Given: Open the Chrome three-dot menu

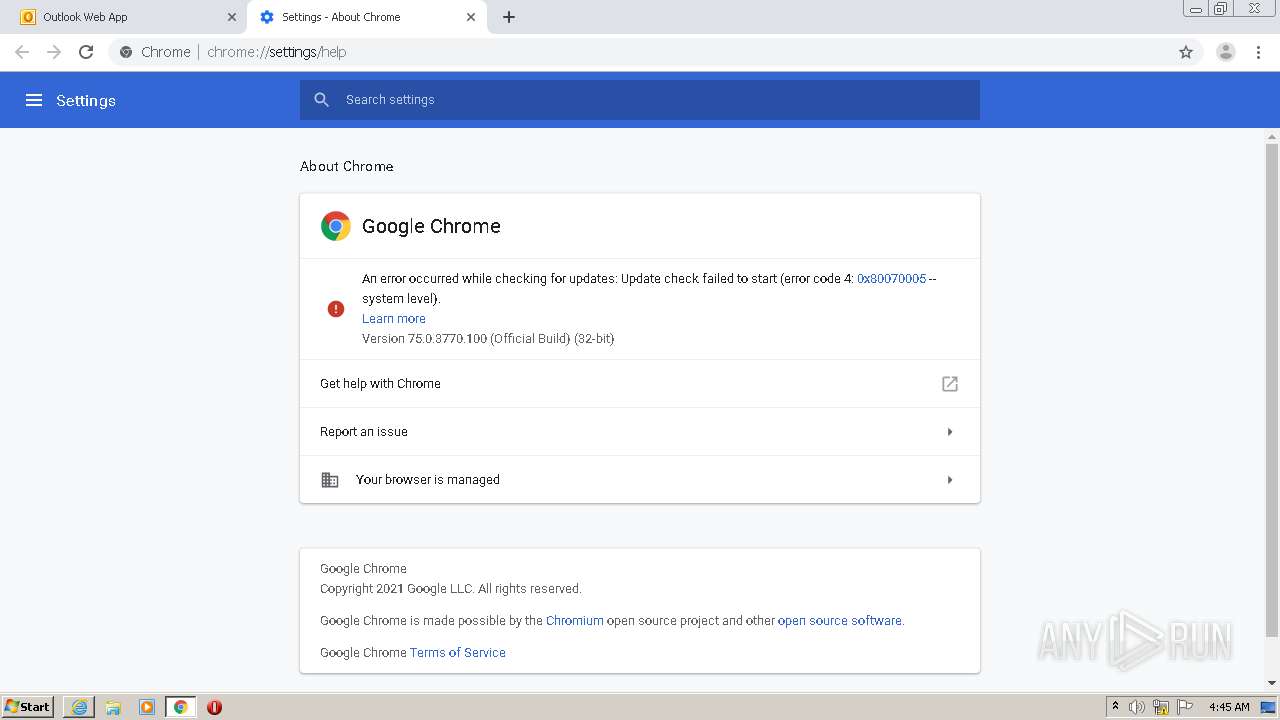Looking at the screenshot, I should pyautogui.click(x=1259, y=52).
